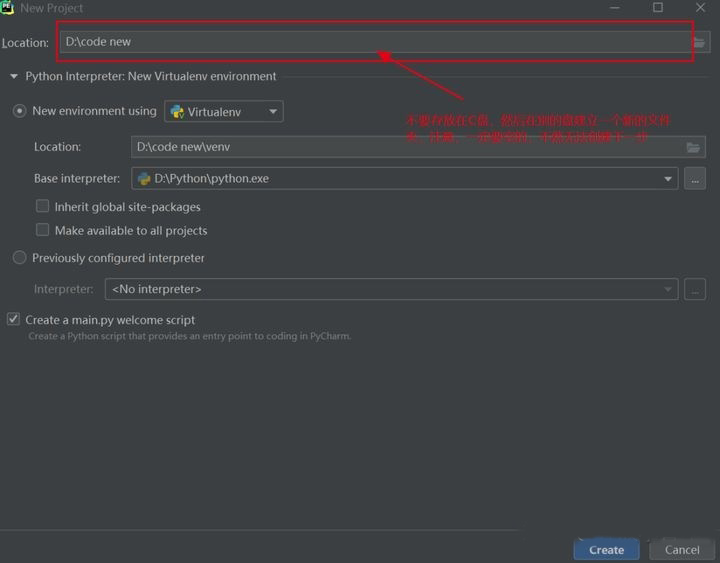
Task: Minimize the New Project window
Action: pyautogui.click(x=614, y=8)
